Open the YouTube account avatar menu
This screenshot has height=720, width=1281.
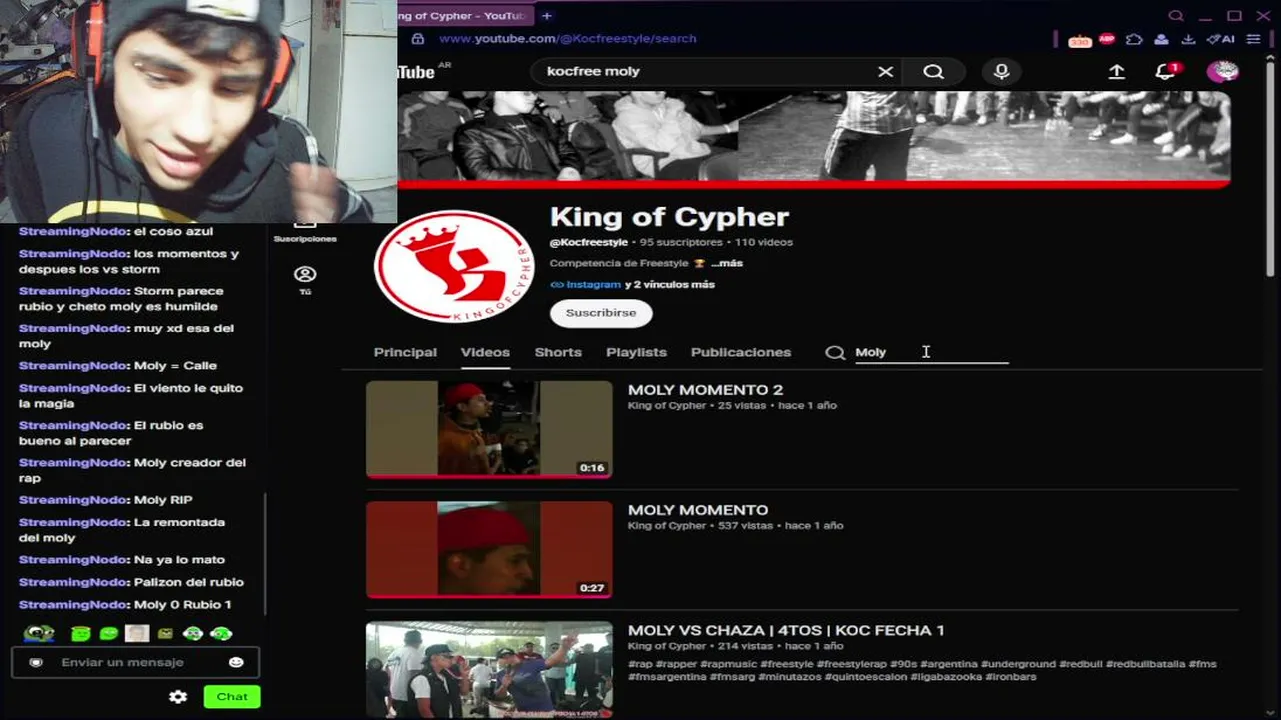[x=1223, y=71]
